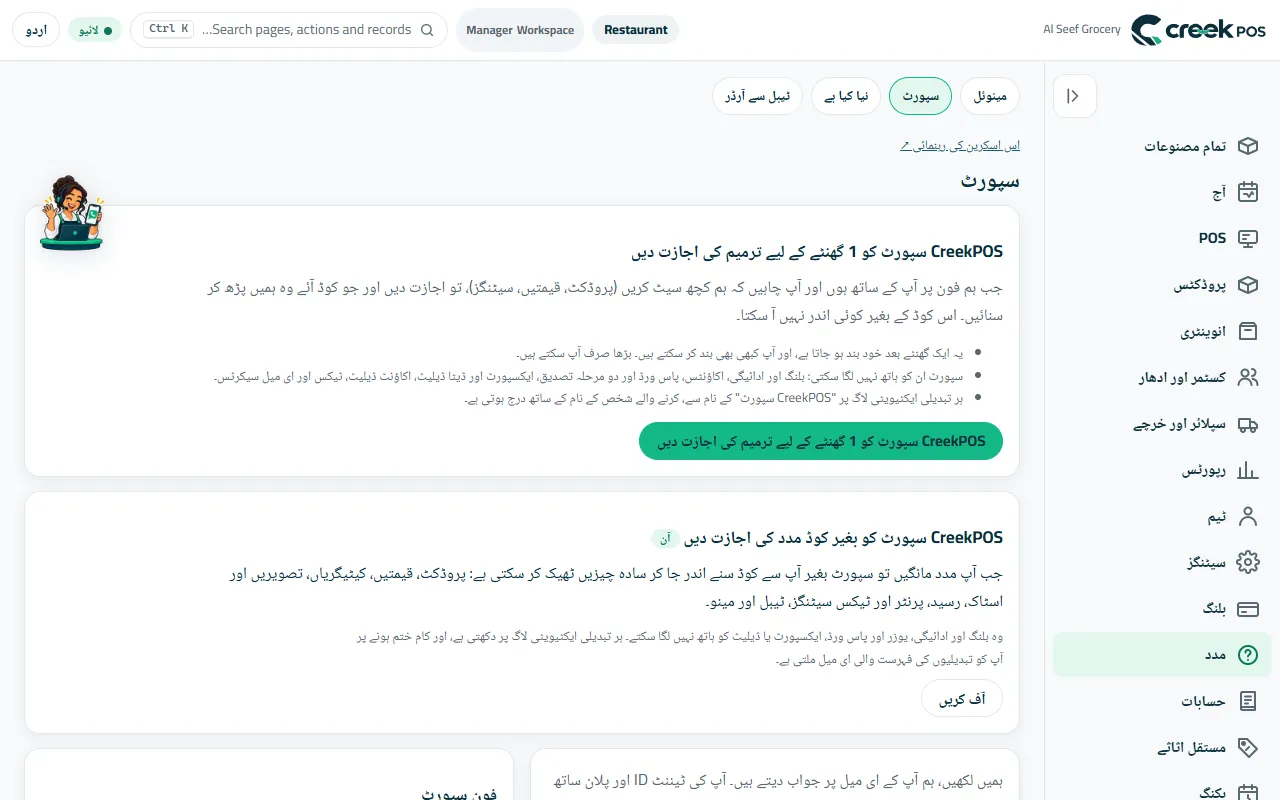The height and width of the screenshot is (800, 1280).
Task: Open POS via its monitor icon
Action: pyautogui.click(x=1247, y=238)
